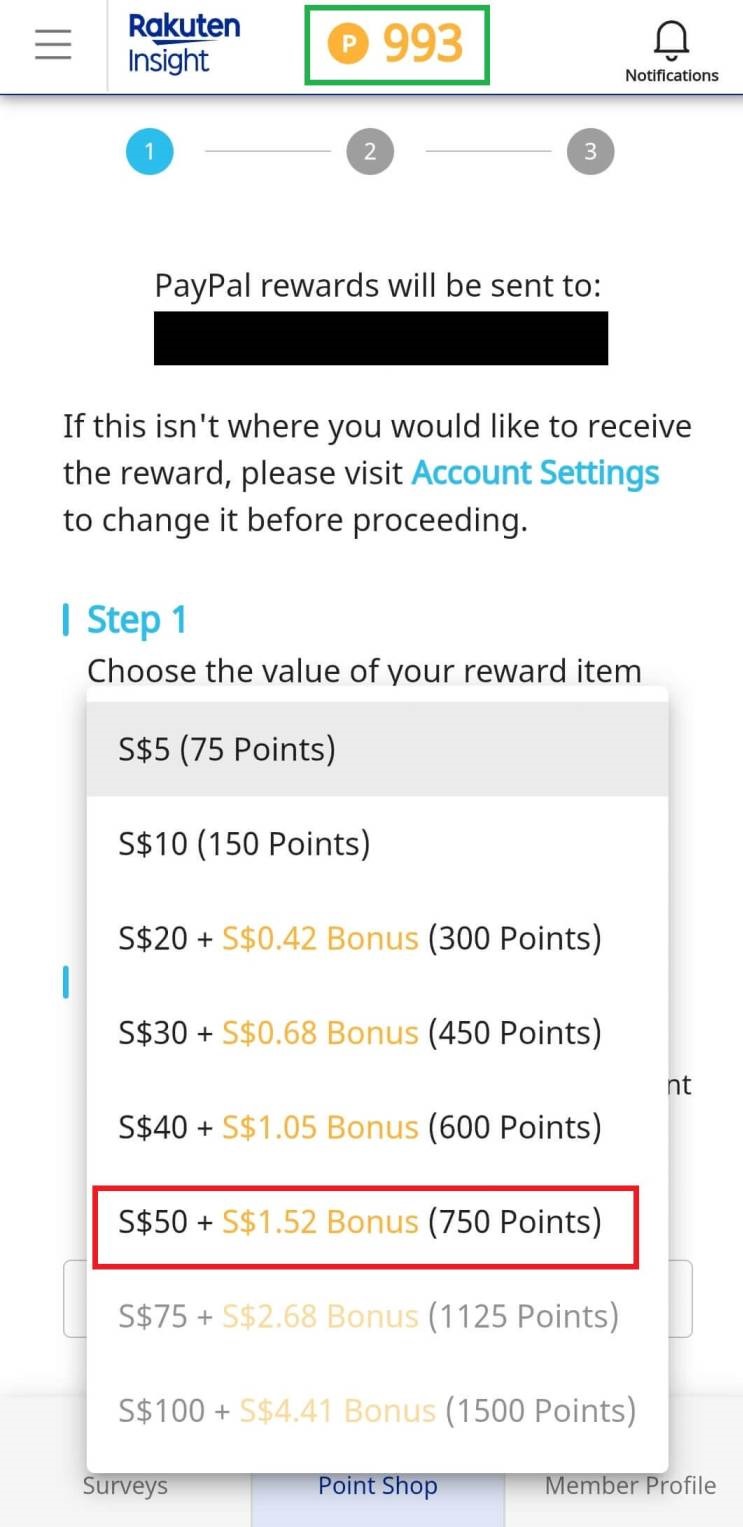The width and height of the screenshot is (743, 1527).
Task: Choose S$40 reward for 600 Points
Action: (377, 1127)
